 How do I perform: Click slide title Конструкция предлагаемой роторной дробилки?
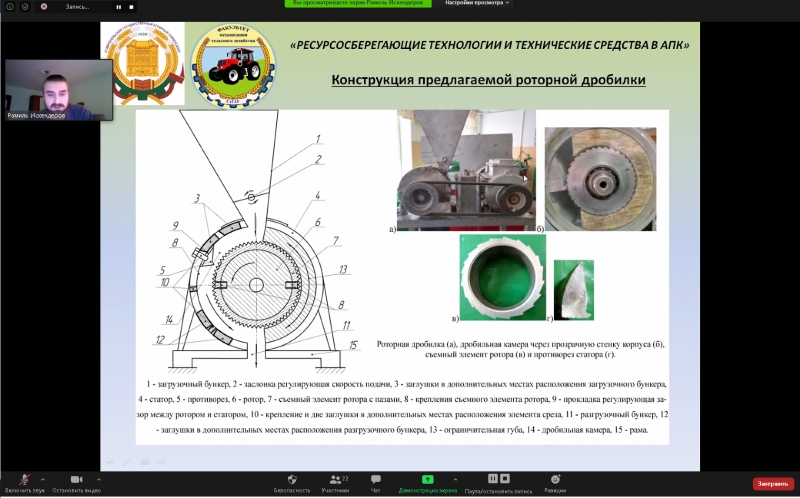pyautogui.click(x=488, y=80)
